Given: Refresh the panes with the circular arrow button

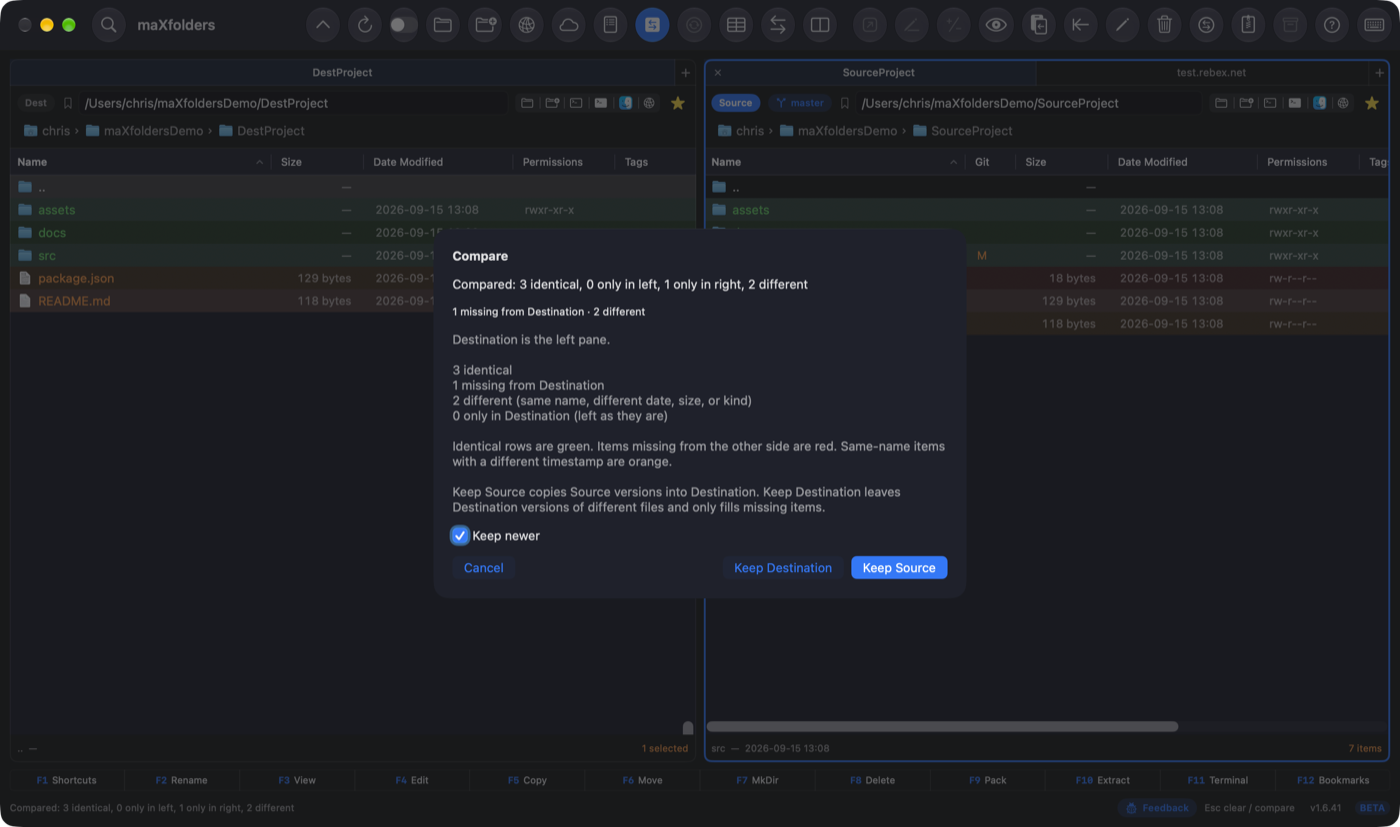Looking at the screenshot, I should (x=365, y=25).
